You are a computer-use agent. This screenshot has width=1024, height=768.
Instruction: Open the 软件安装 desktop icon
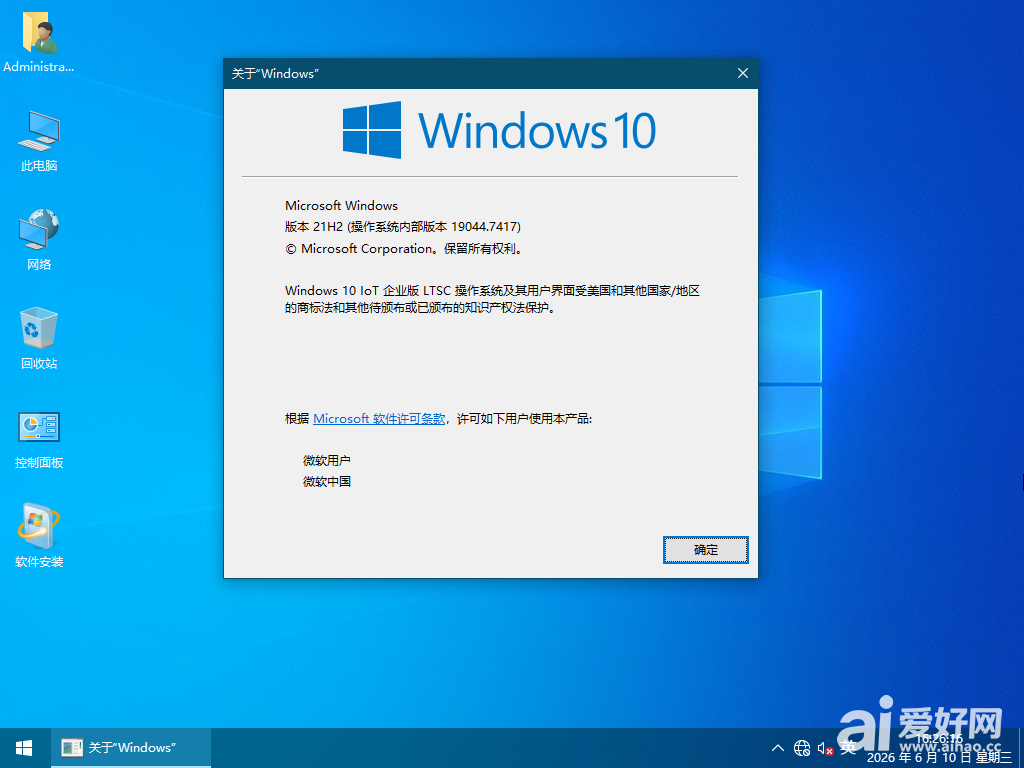pos(39,536)
